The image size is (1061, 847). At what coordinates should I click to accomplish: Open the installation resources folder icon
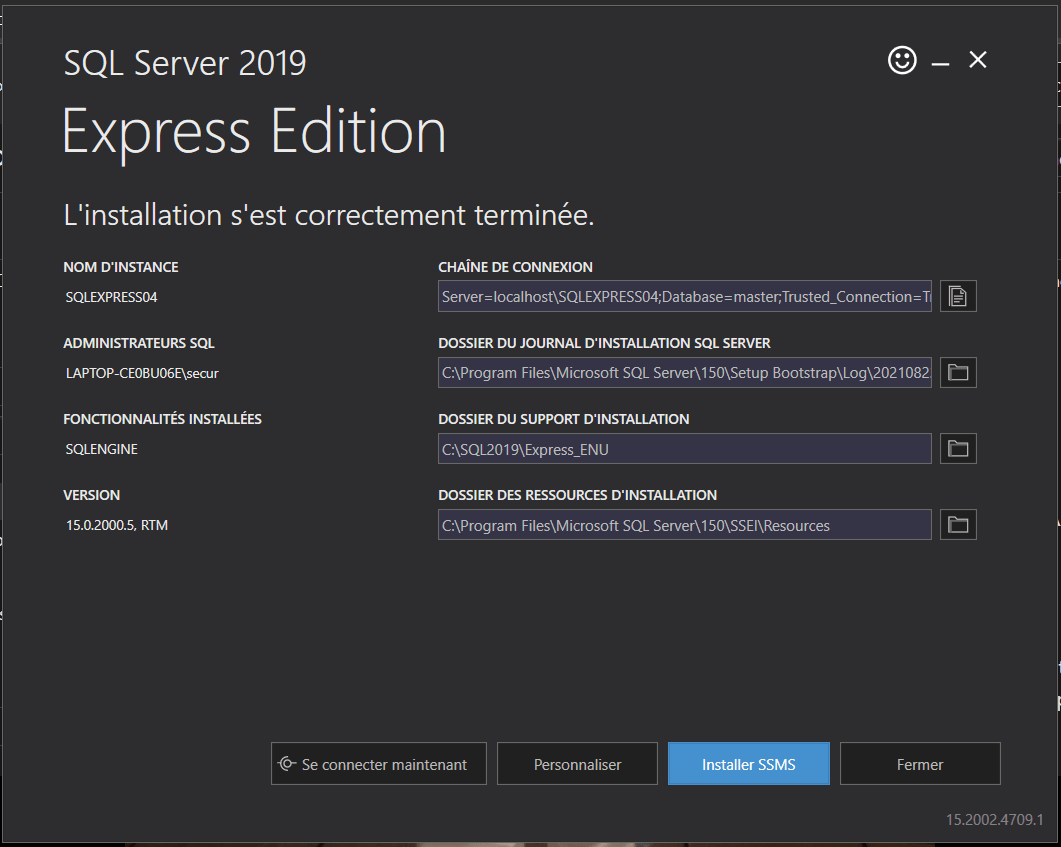pos(958,524)
